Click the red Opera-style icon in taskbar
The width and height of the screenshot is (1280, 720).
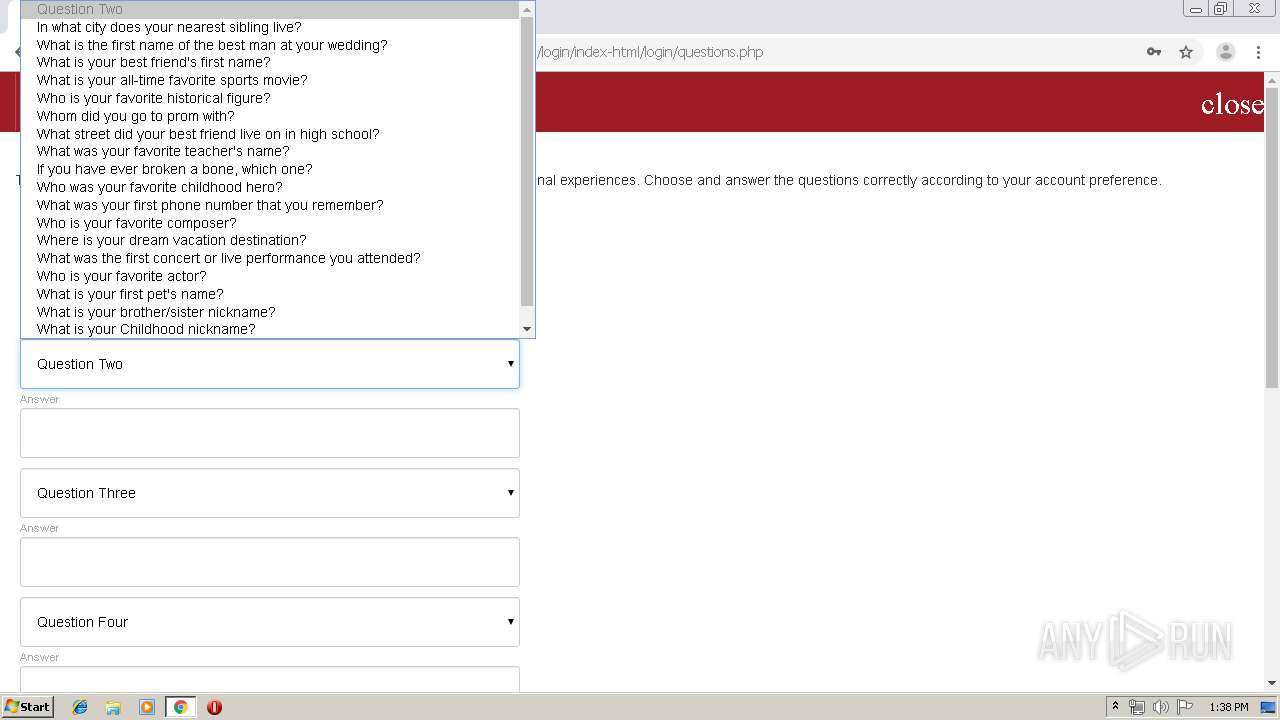214,707
